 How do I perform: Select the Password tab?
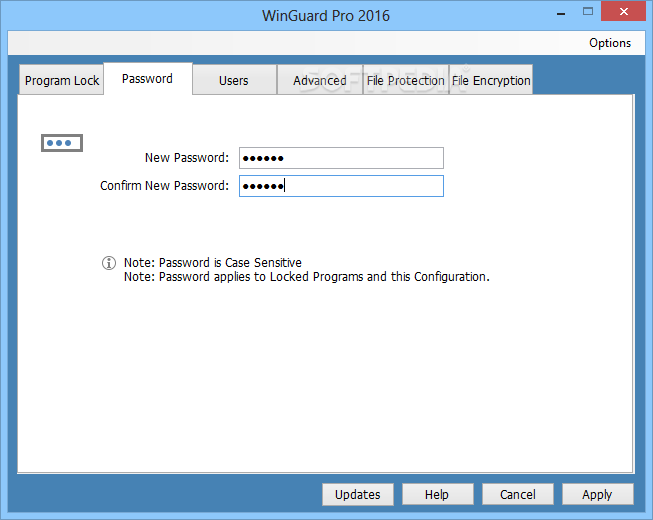tap(147, 79)
